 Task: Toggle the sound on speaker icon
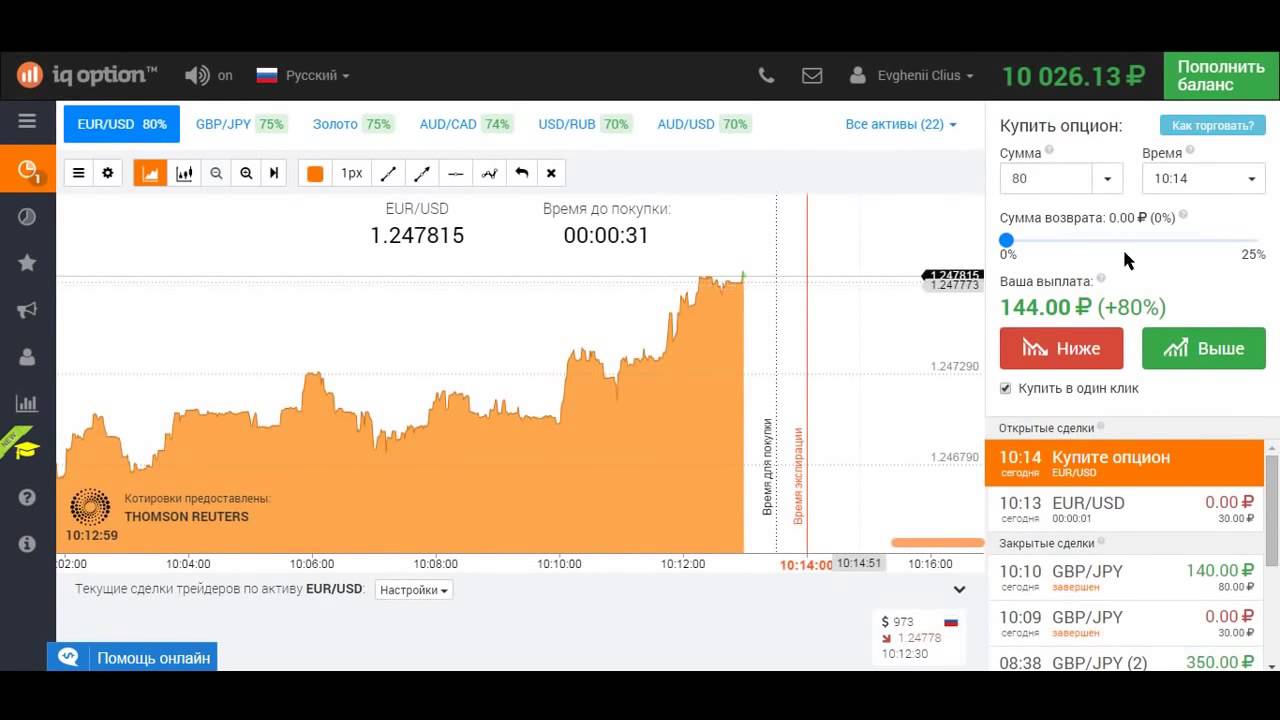click(x=197, y=75)
